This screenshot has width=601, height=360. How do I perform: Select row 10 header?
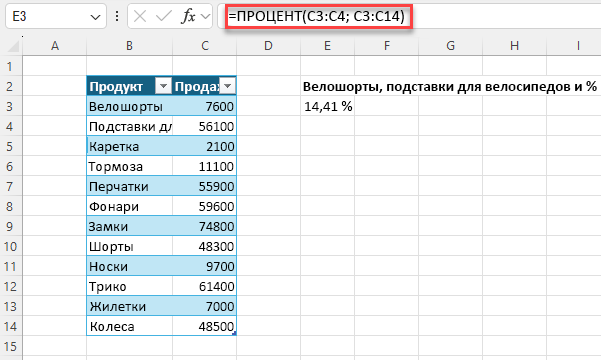11,246
